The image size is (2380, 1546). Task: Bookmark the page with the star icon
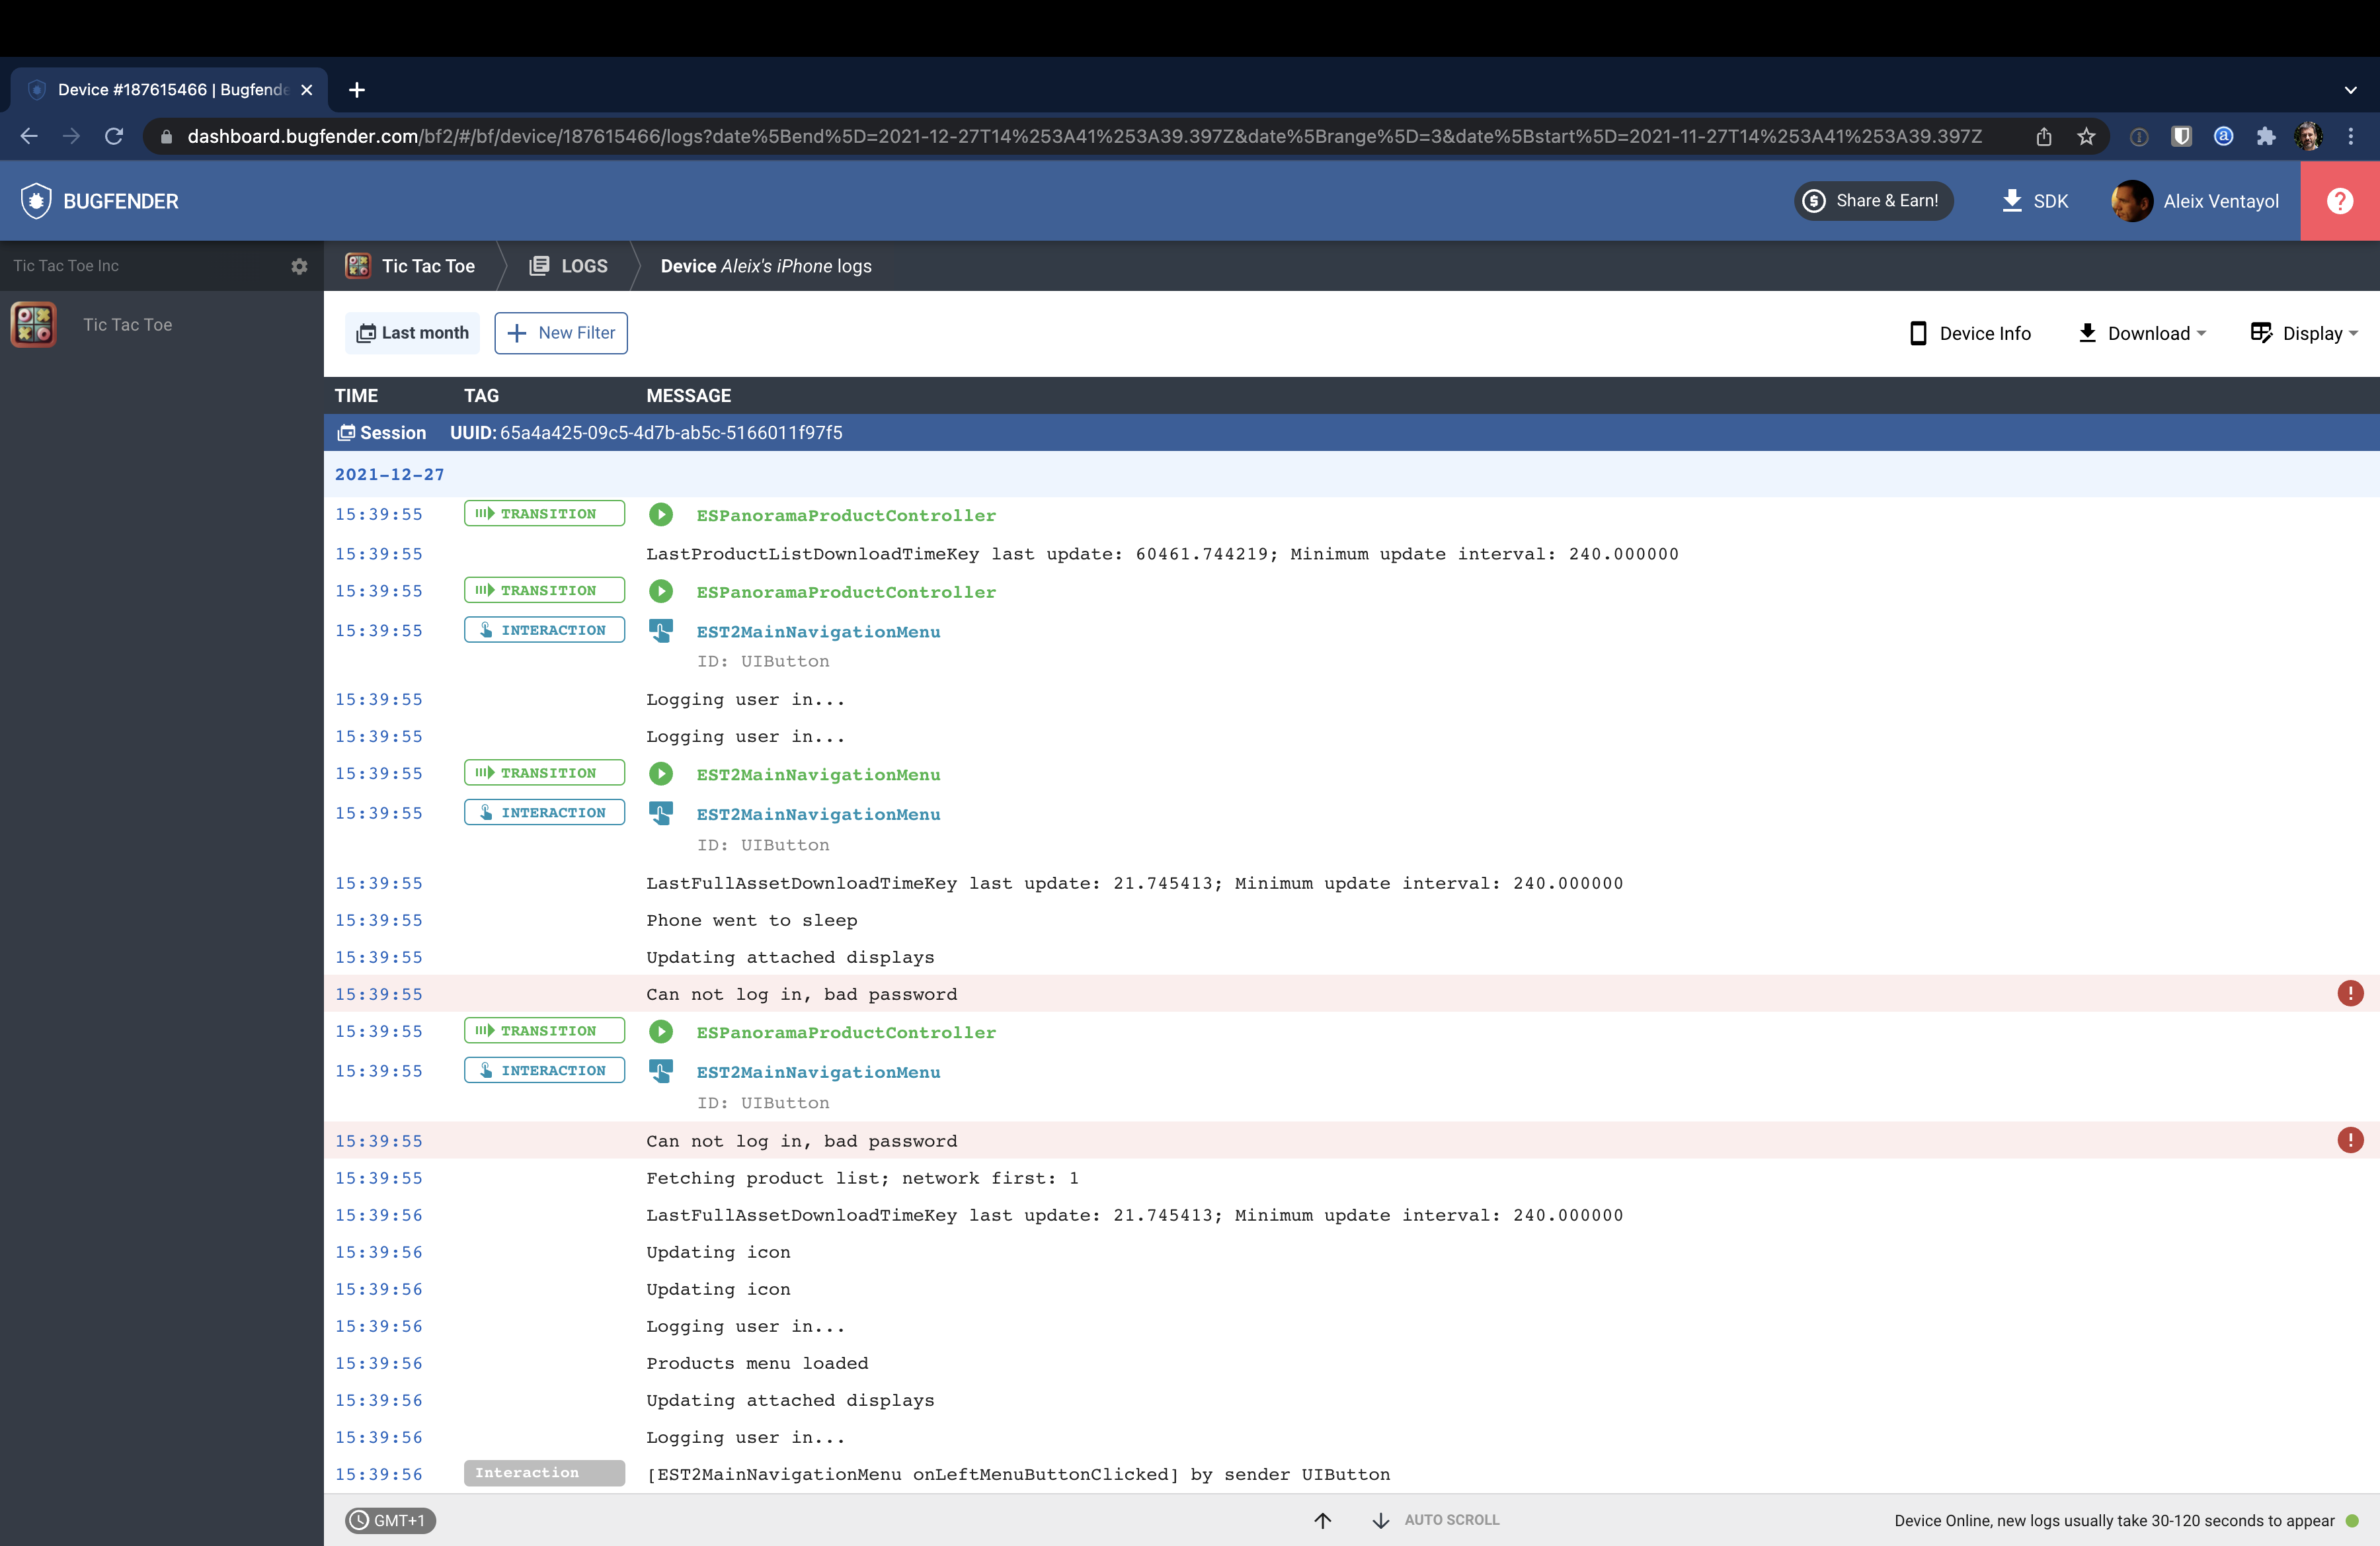pyautogui.click(x=2086, y=136)
